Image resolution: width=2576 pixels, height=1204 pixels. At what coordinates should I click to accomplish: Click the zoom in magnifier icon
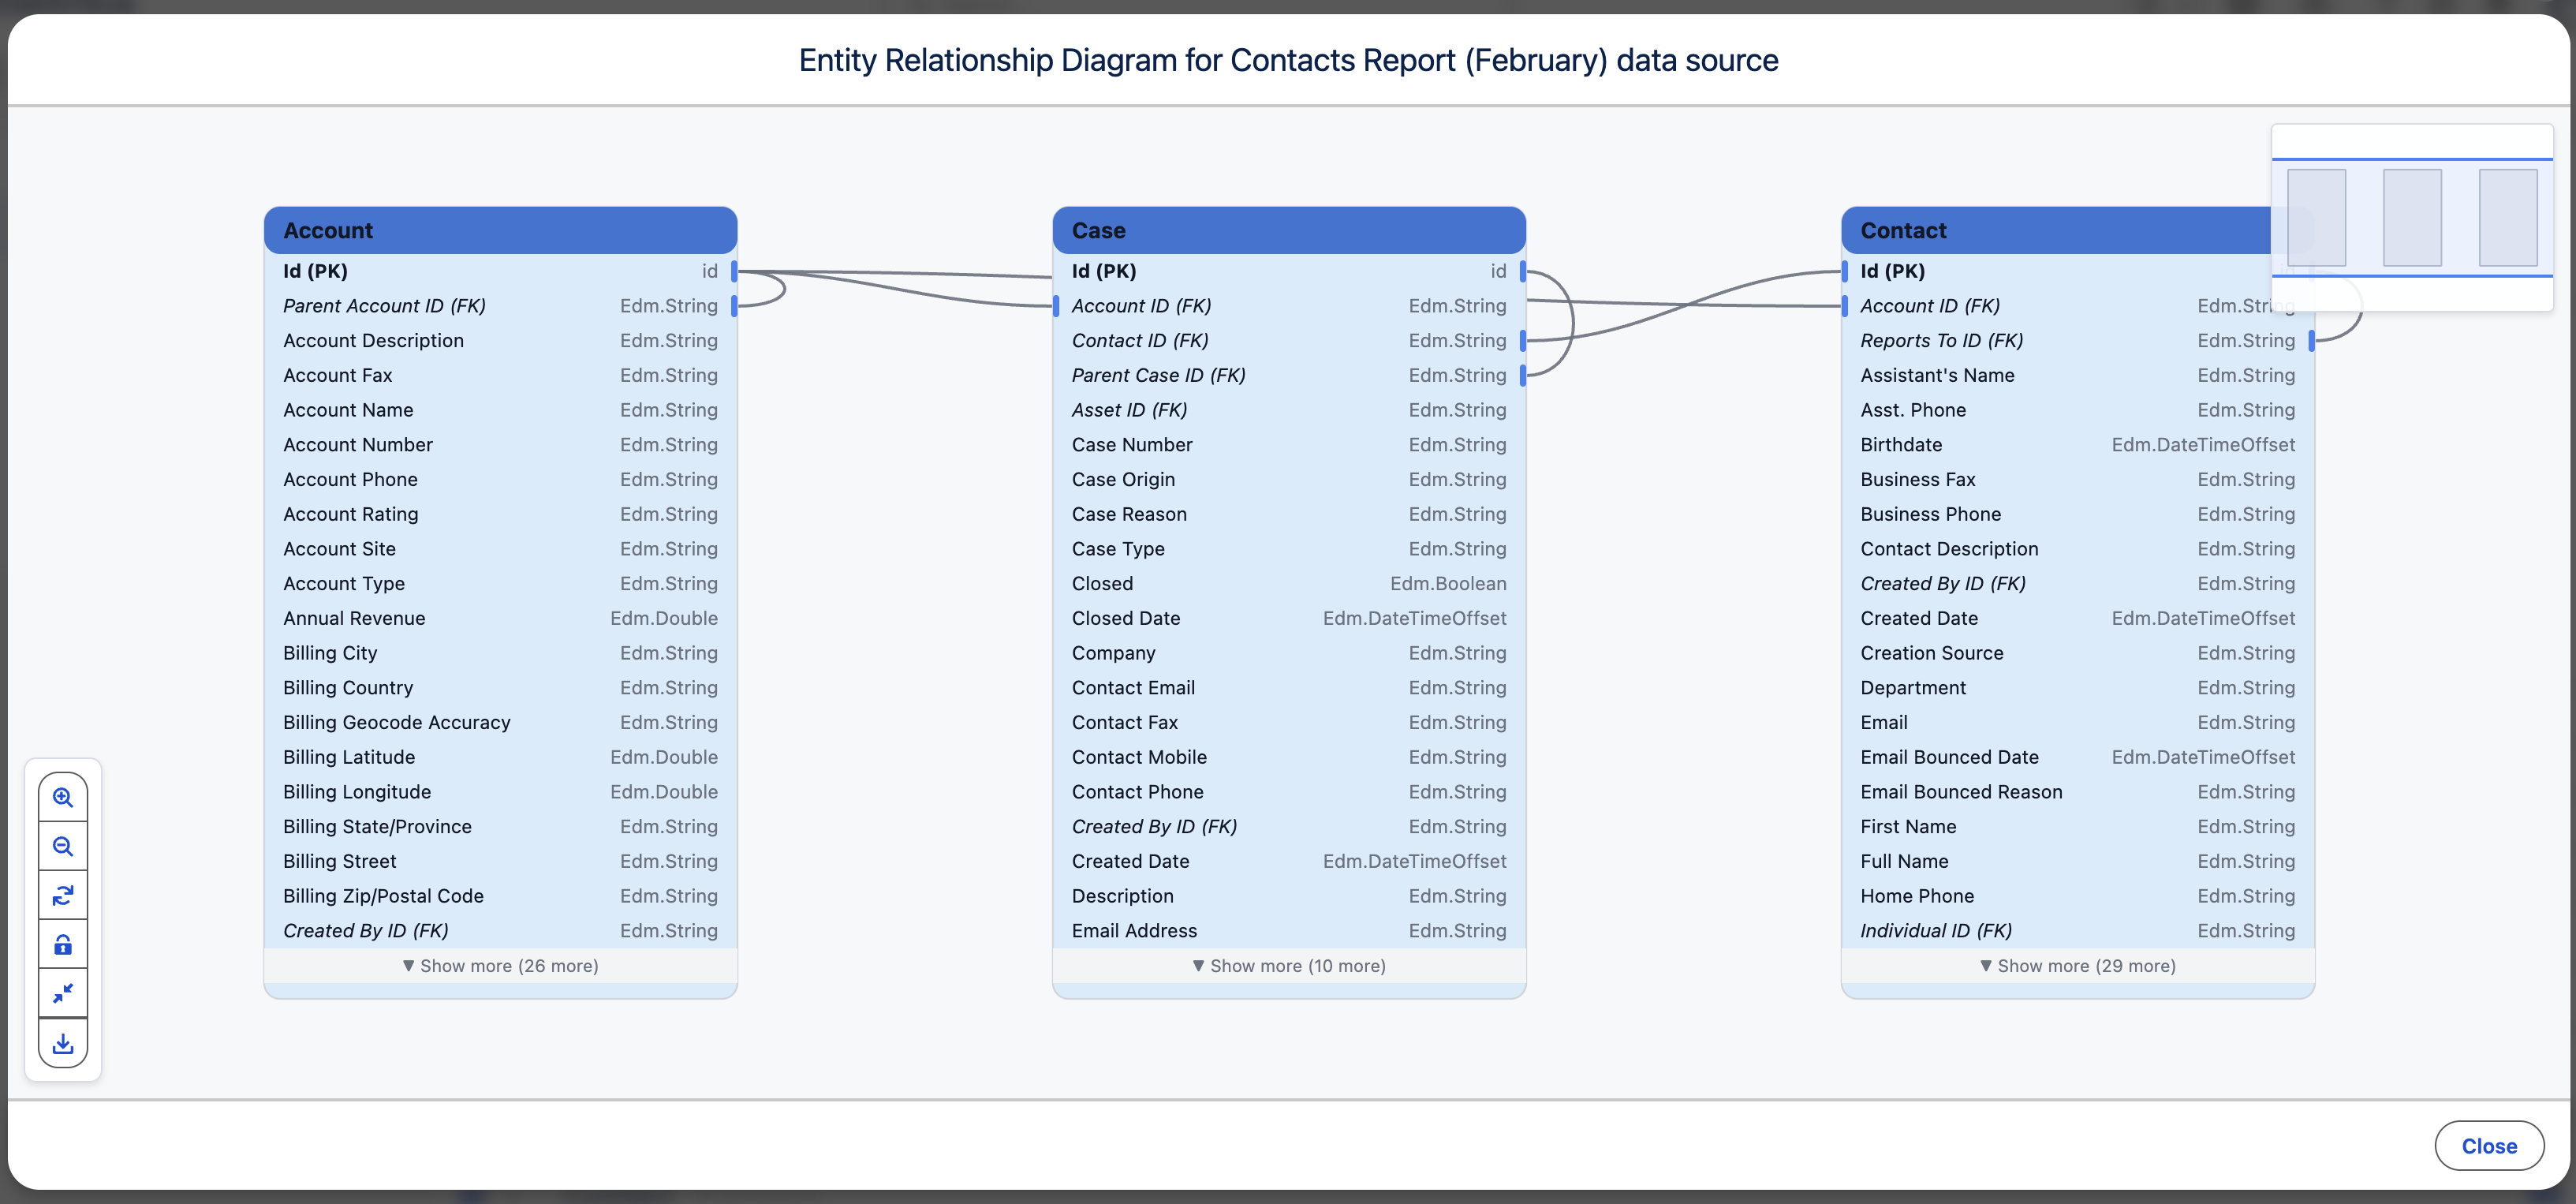(x=63, y=797)
